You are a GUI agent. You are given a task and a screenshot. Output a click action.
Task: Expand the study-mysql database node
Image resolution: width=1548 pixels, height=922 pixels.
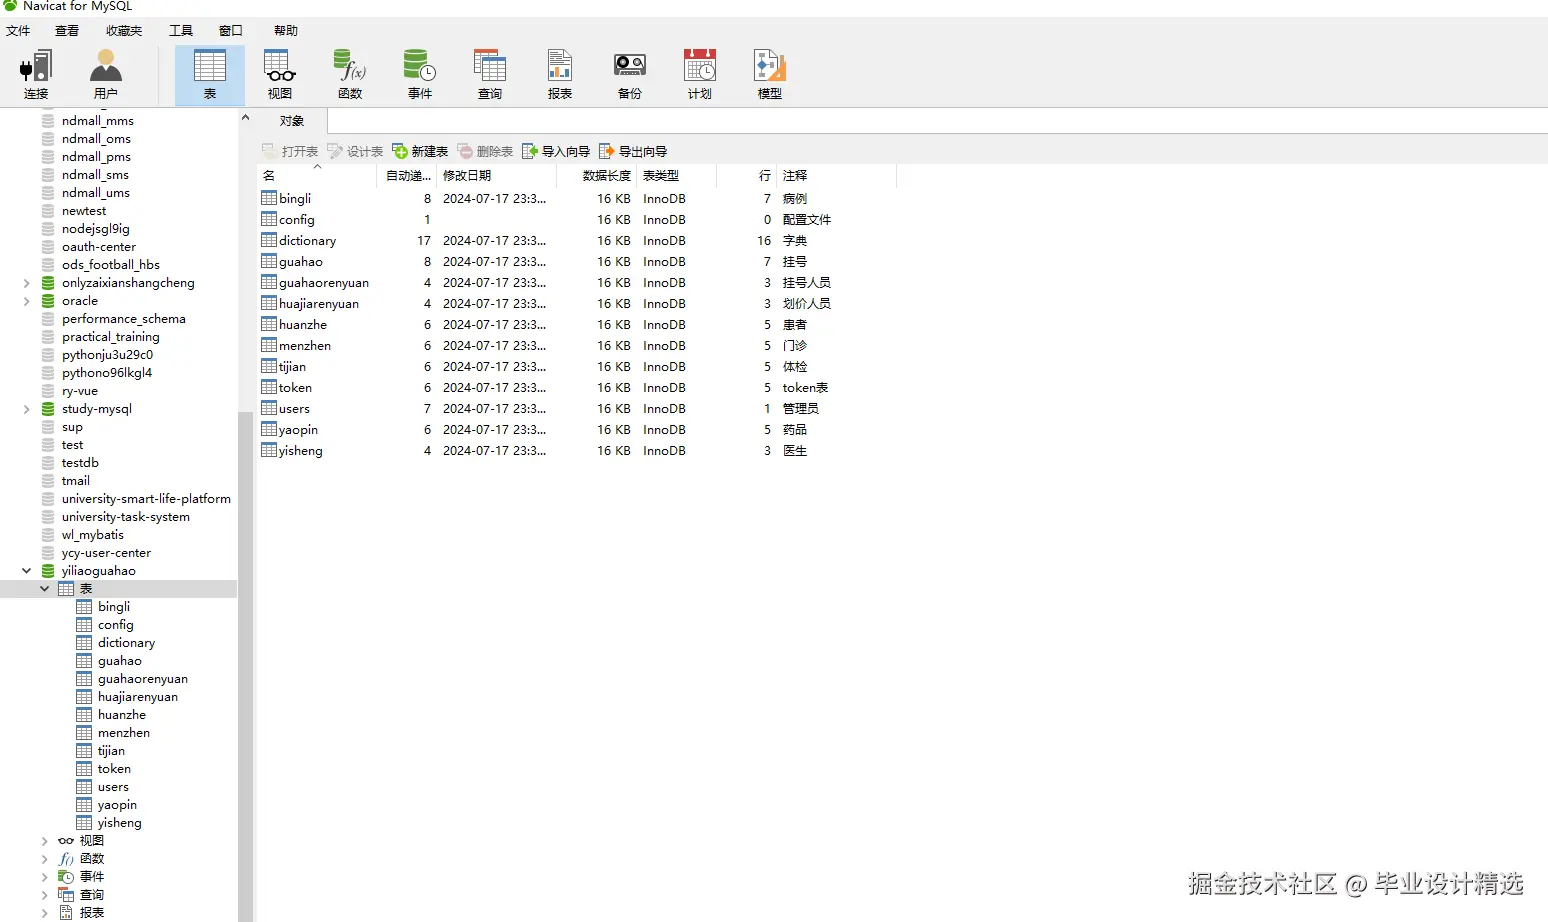coord(26,409)
